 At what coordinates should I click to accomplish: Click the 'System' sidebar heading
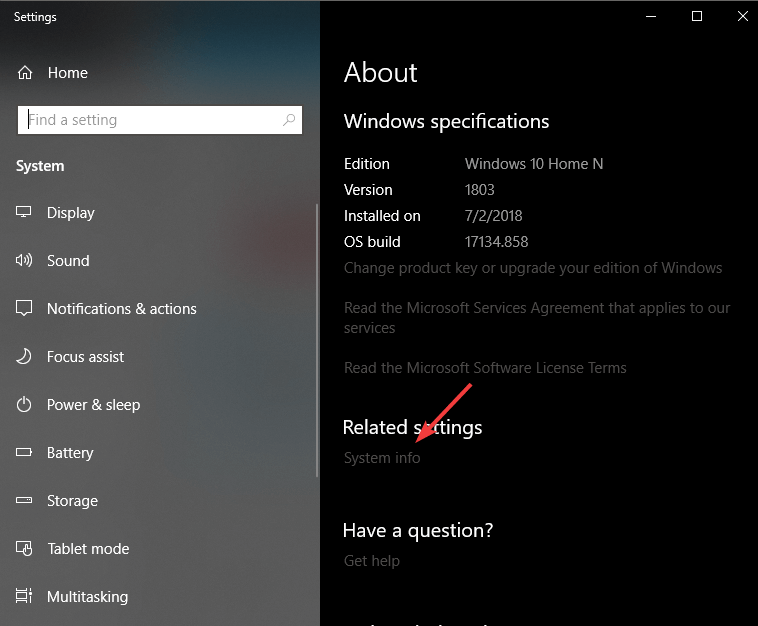coord(40,166)
